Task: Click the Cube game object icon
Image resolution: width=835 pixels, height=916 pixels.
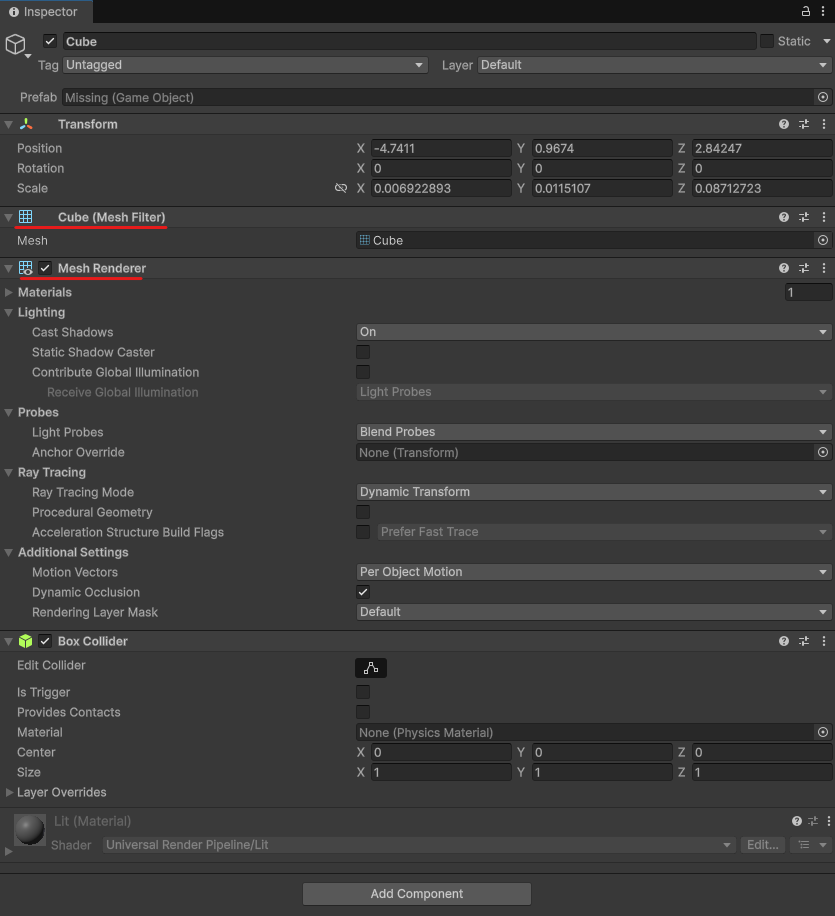Action: 16,44
